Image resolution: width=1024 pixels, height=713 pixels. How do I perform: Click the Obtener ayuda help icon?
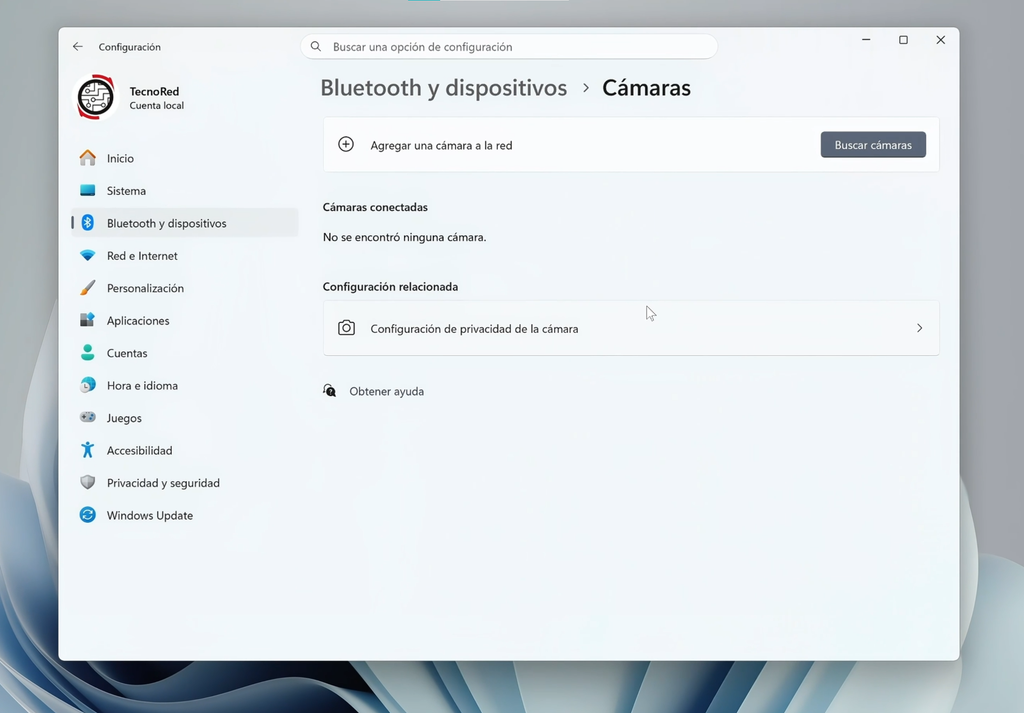pyautogui.click(x=330, y=391)
